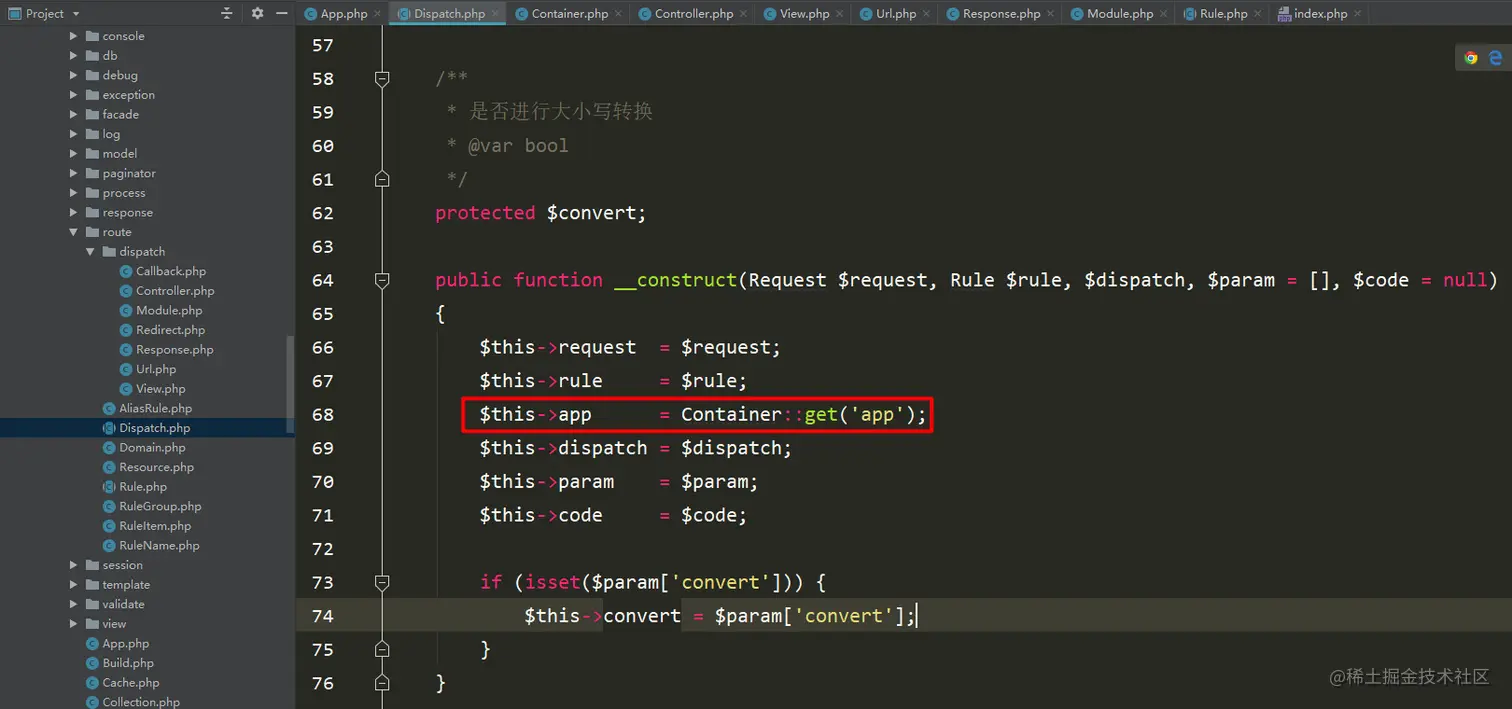This screenshot has width=1512, height=709.
Task: Click 'isset' on line 73
Action: 553,582
